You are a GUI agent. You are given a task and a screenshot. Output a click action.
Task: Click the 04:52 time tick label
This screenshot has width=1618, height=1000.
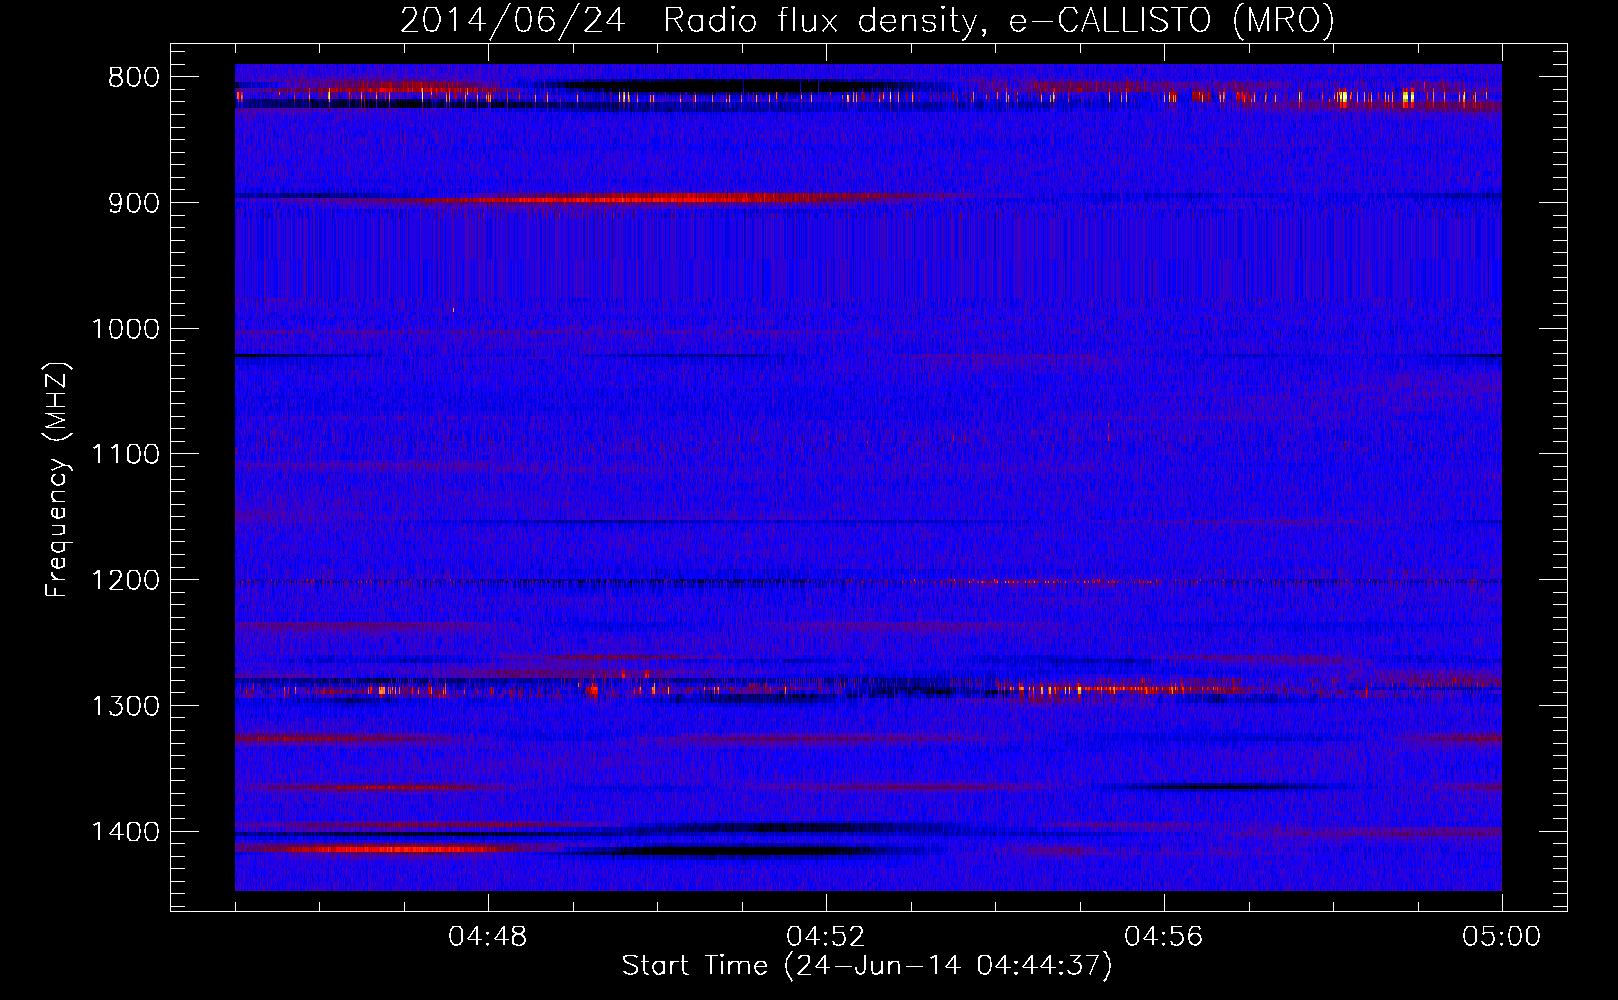pos(826,937)
